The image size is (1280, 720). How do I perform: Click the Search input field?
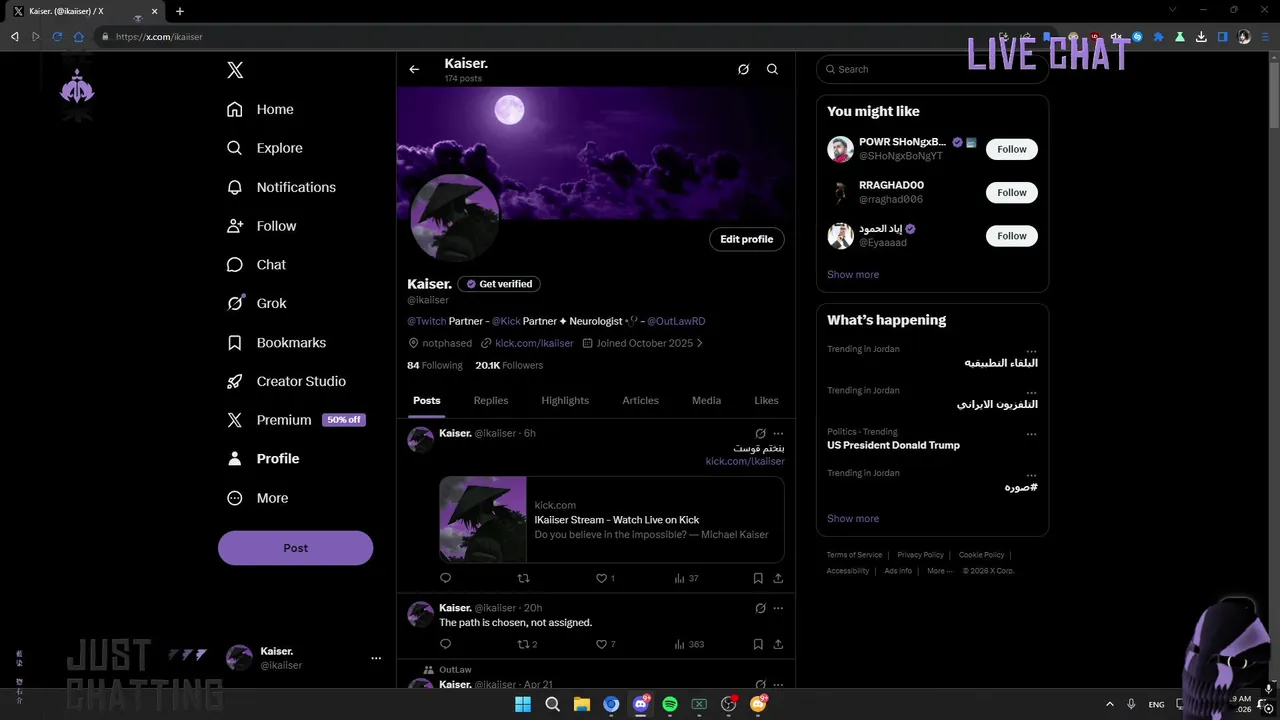932,69
